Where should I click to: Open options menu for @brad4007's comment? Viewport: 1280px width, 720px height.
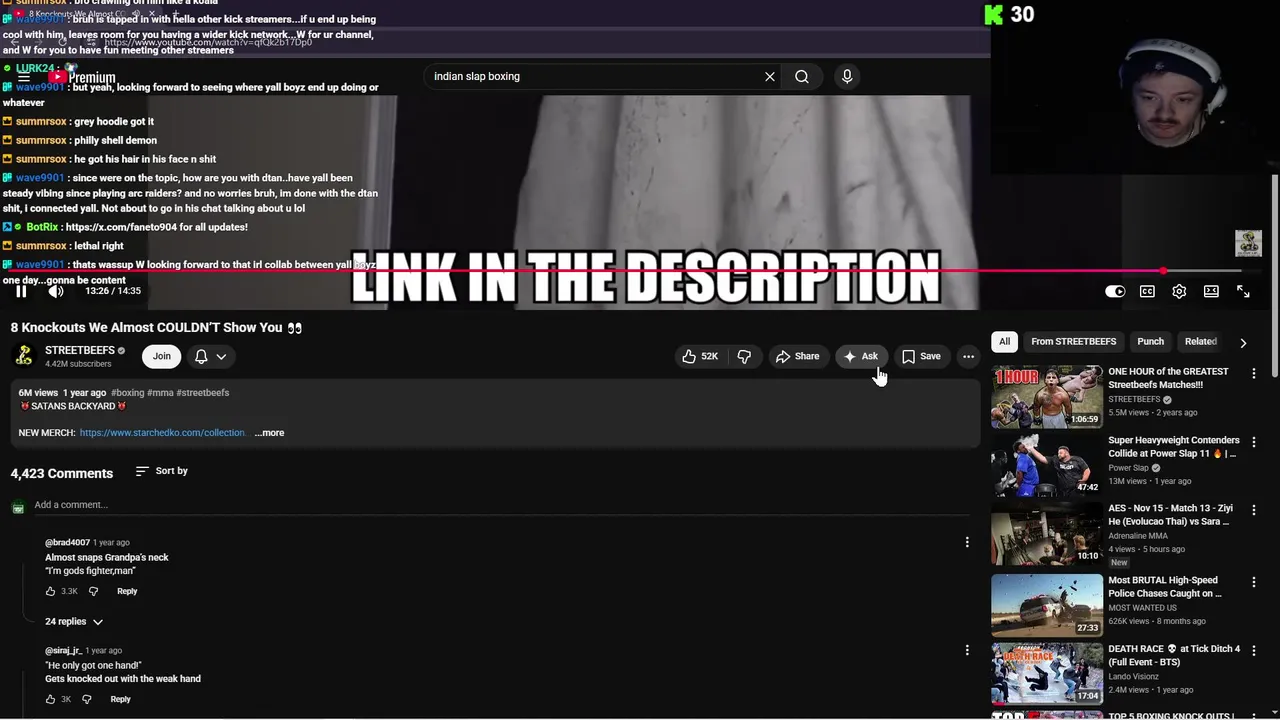967,542
